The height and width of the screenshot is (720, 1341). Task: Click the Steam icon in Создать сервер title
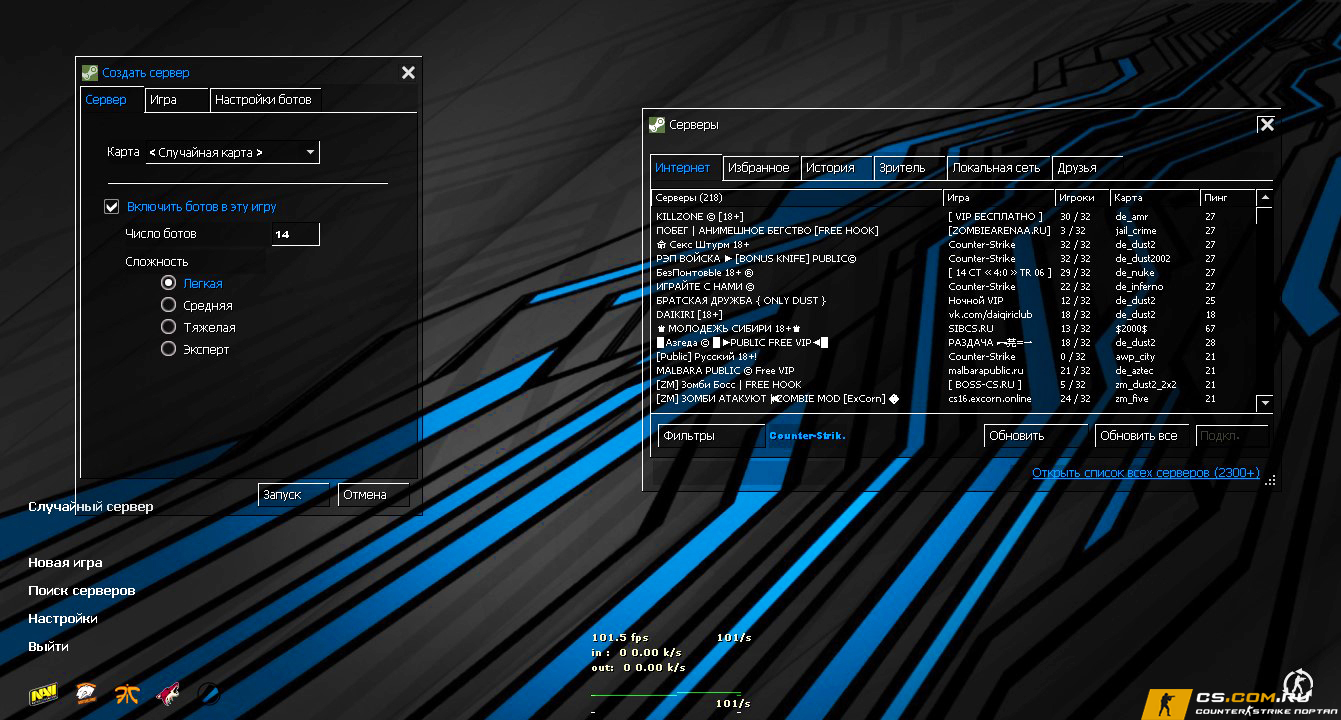coord(90,72)
